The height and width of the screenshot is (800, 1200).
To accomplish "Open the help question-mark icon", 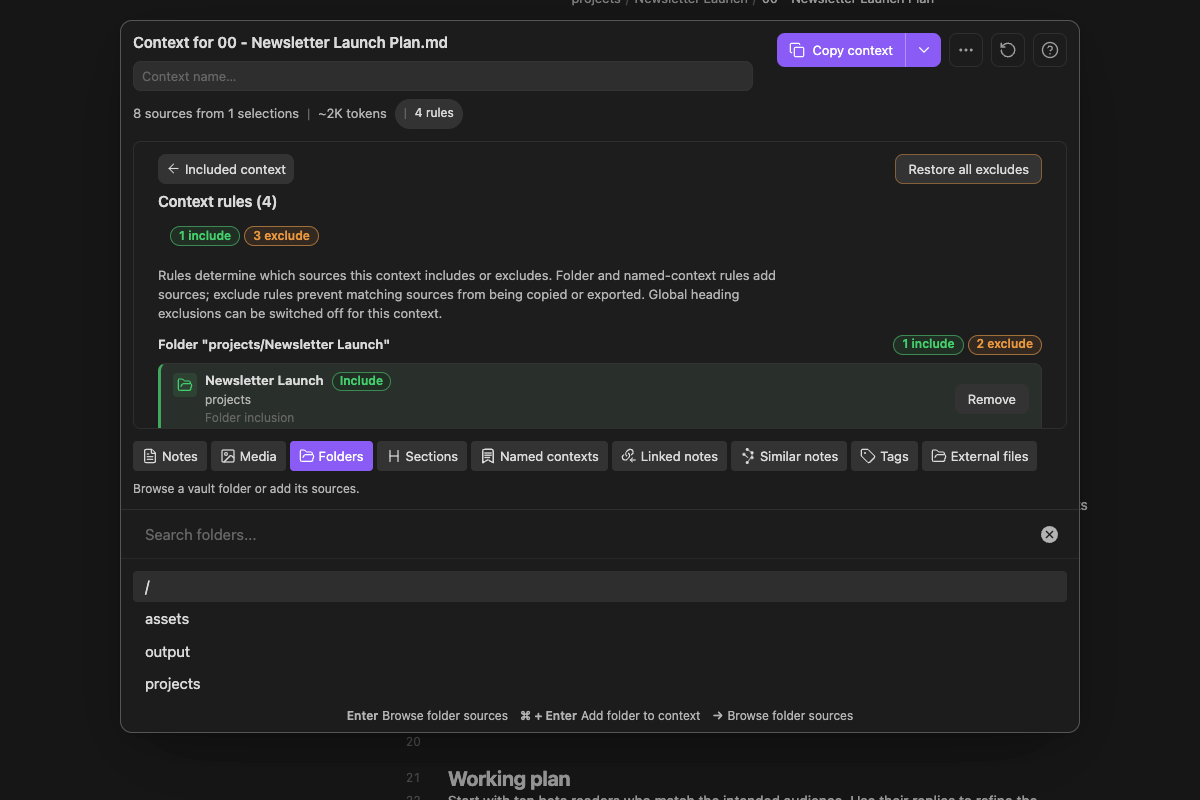I will (1050, 50).
